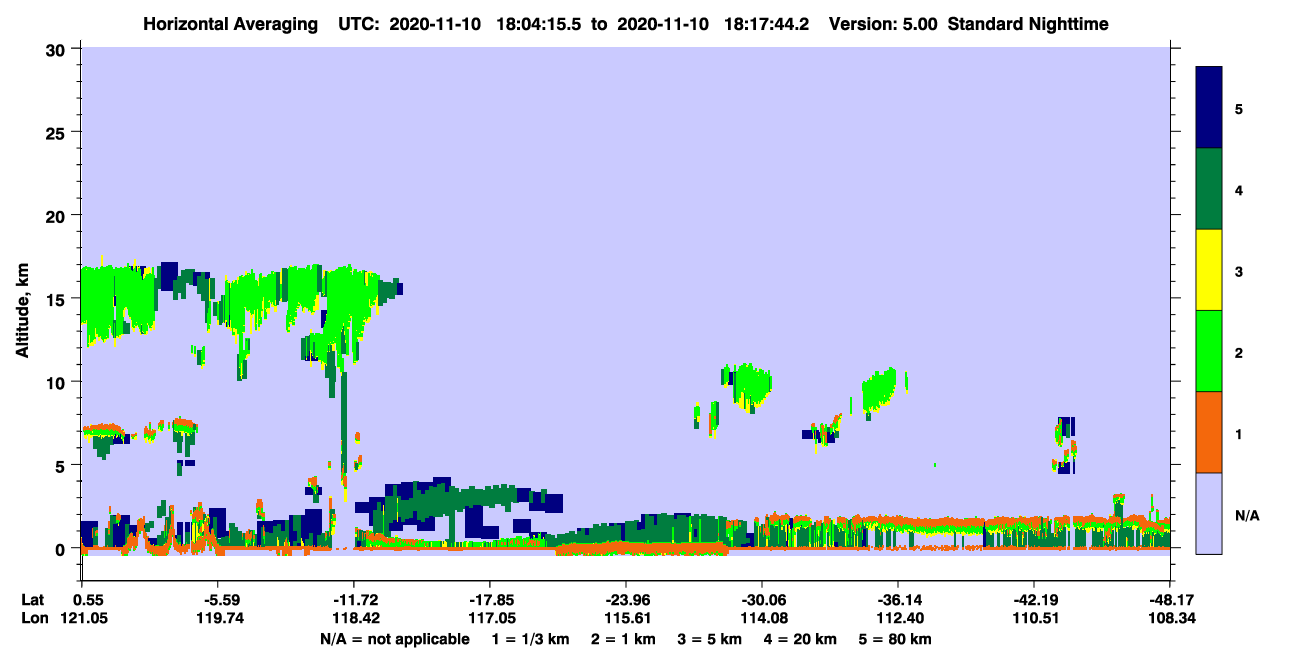Click the altitude tick label '25'
The height and width of the screenshot is (667, 1300).
(58, 132)
